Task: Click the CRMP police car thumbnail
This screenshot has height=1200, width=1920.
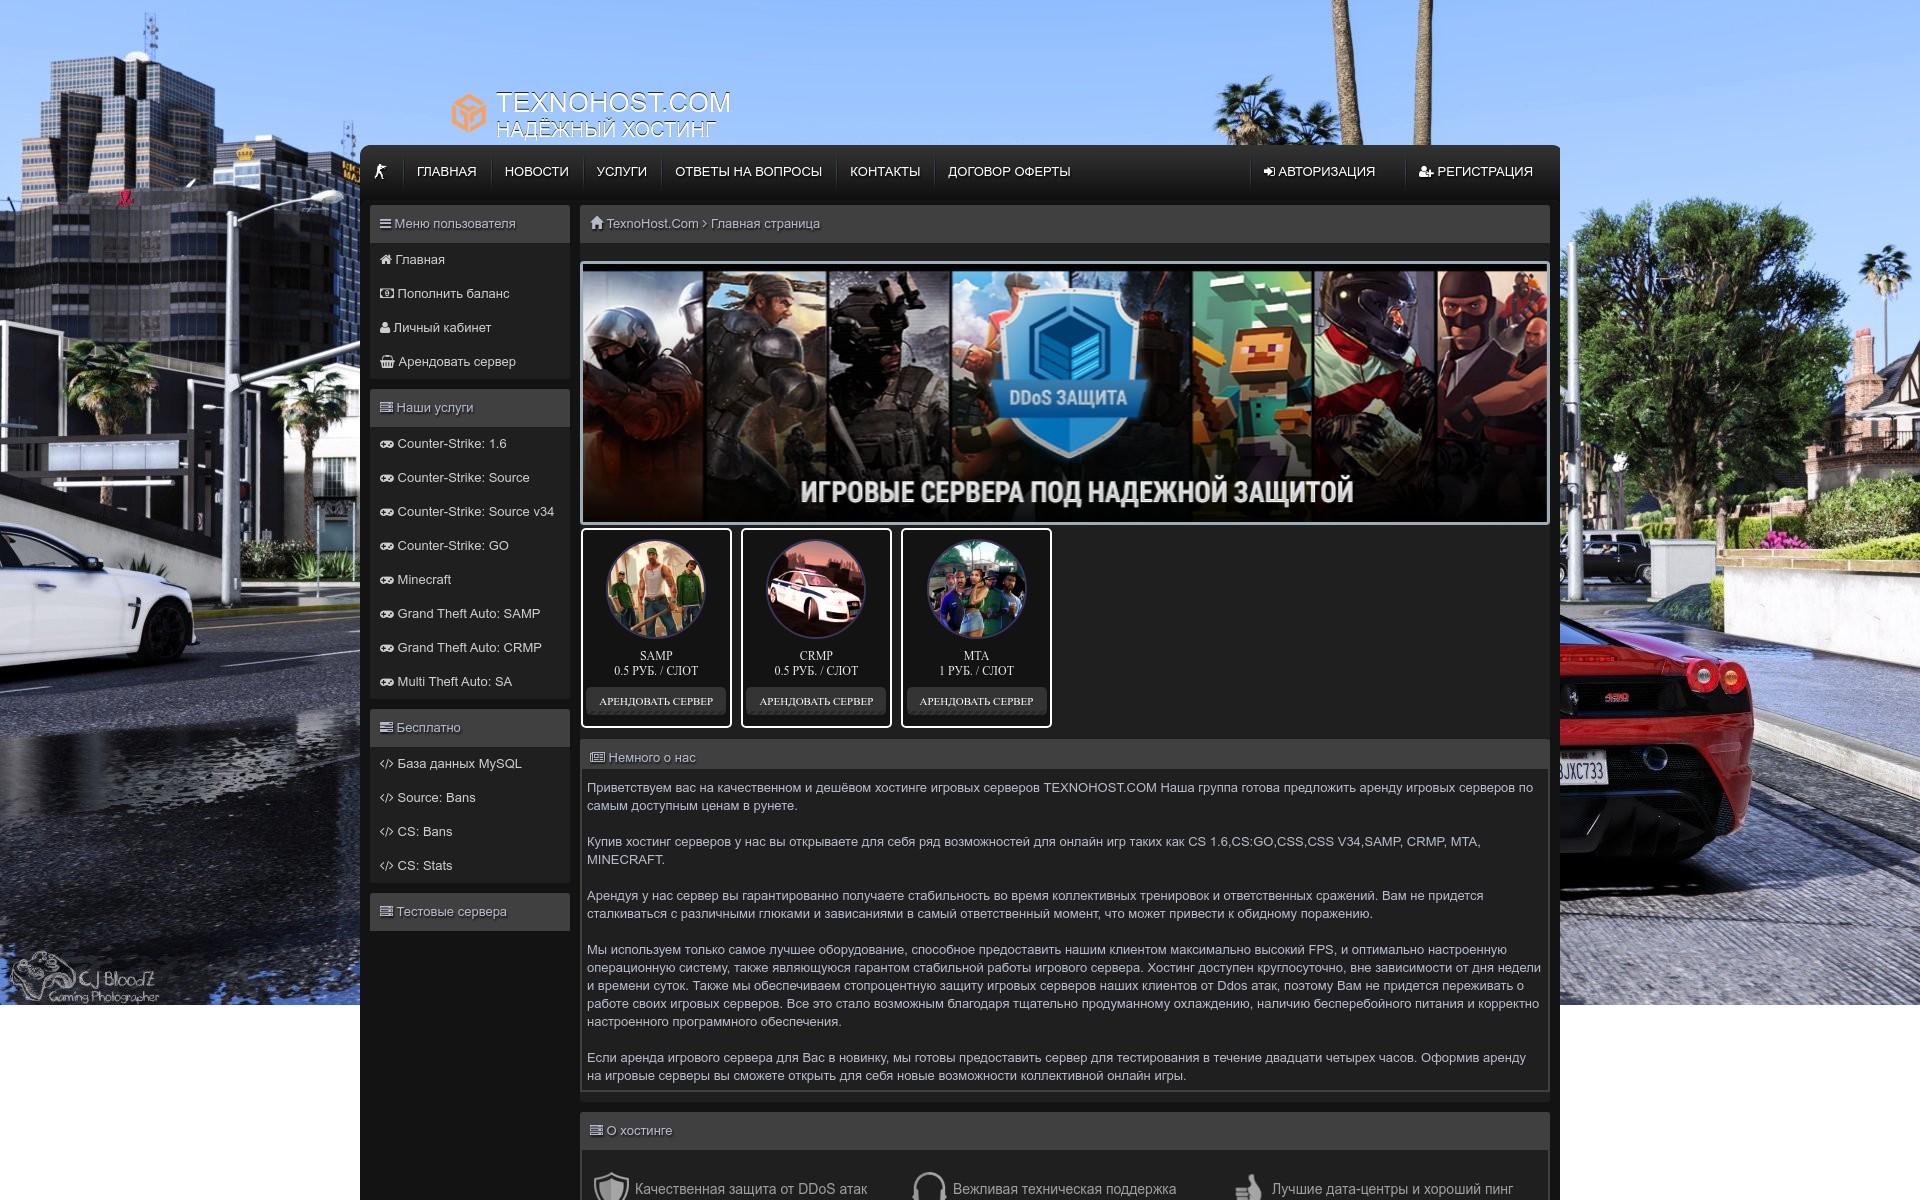Action: coord(816,589)
